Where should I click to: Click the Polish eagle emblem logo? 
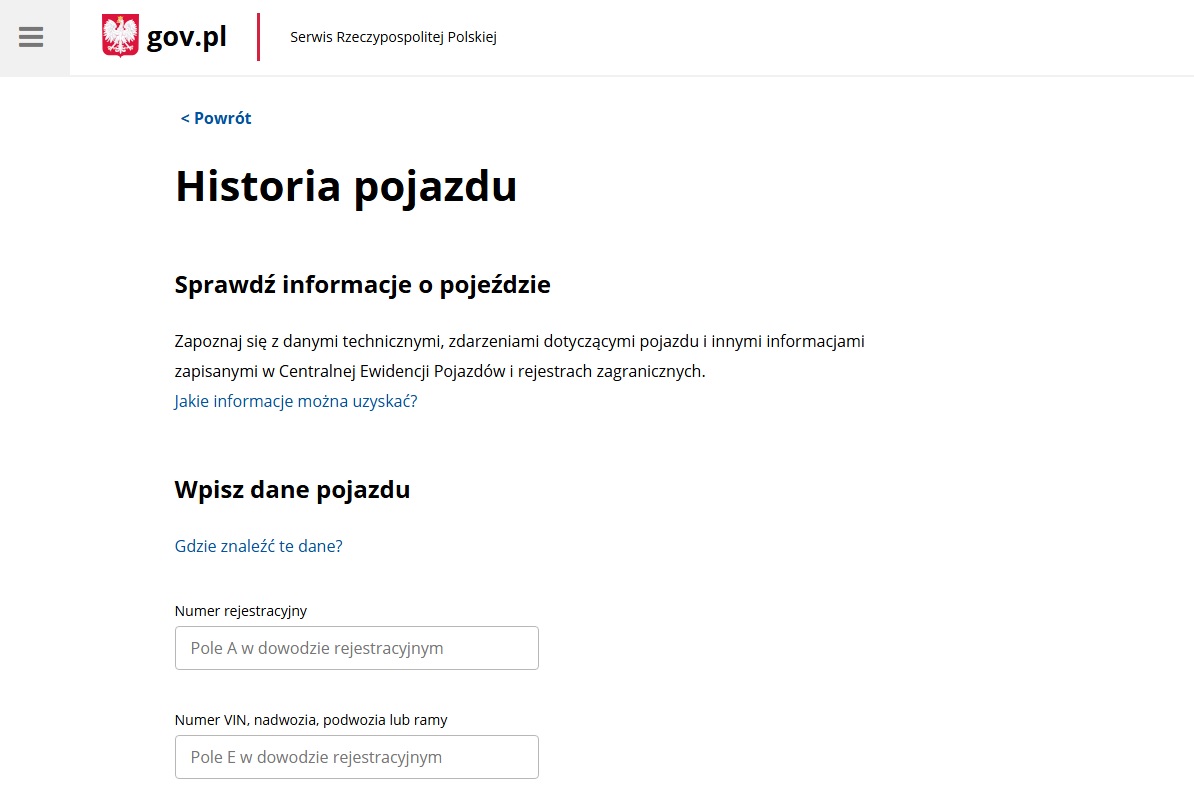click(120, 37)
